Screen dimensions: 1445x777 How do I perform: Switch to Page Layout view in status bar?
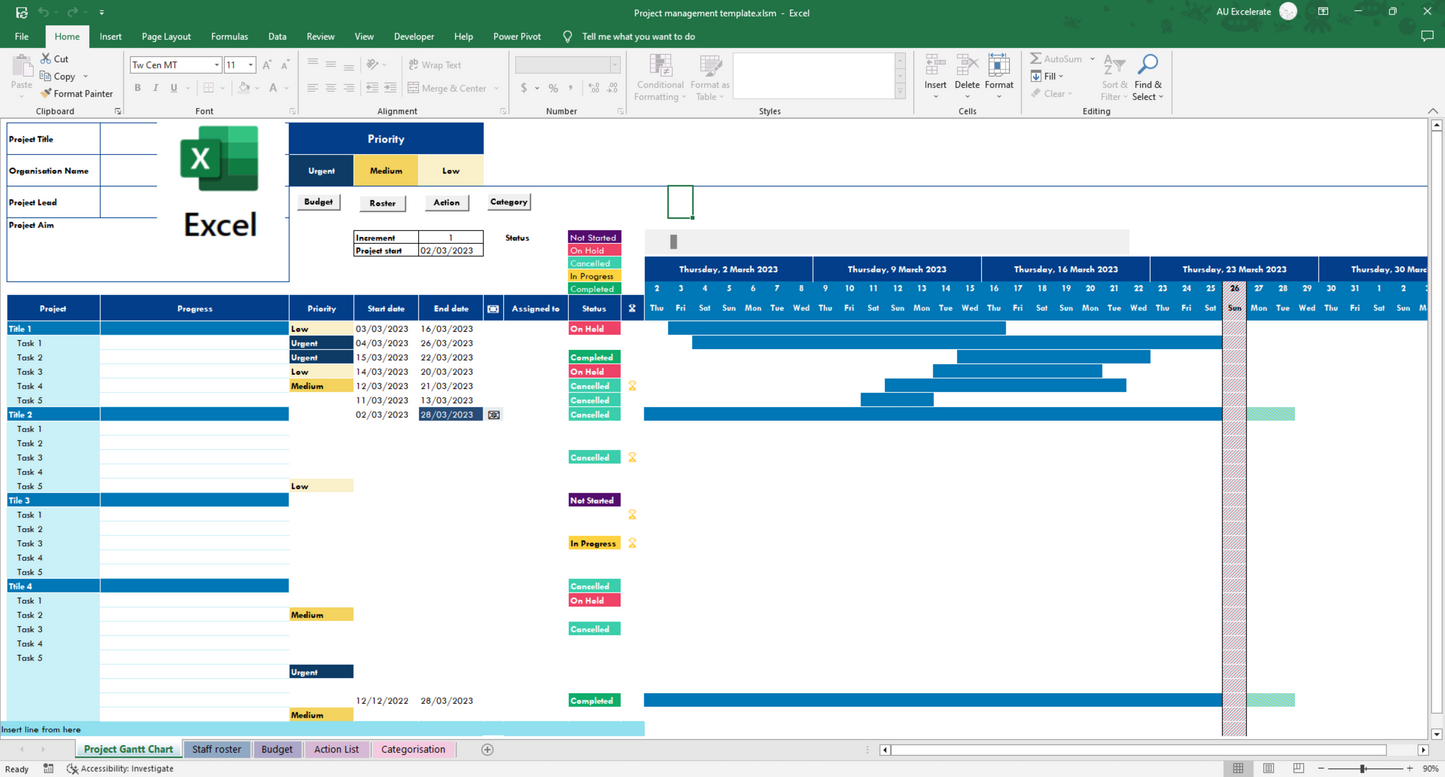click(1268, 768)
